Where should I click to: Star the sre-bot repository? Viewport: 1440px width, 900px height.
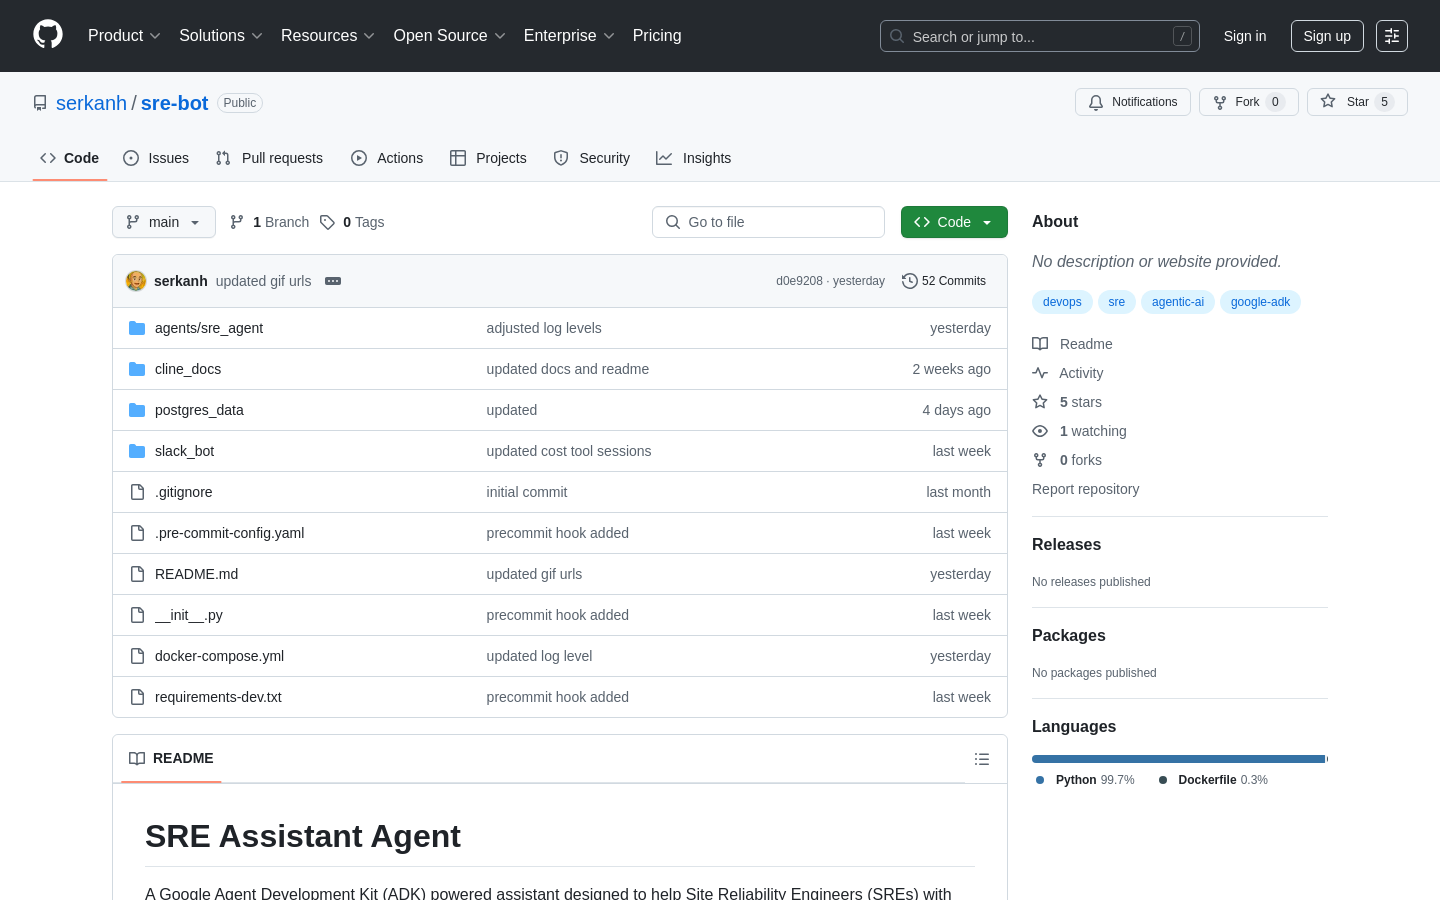1357,102
